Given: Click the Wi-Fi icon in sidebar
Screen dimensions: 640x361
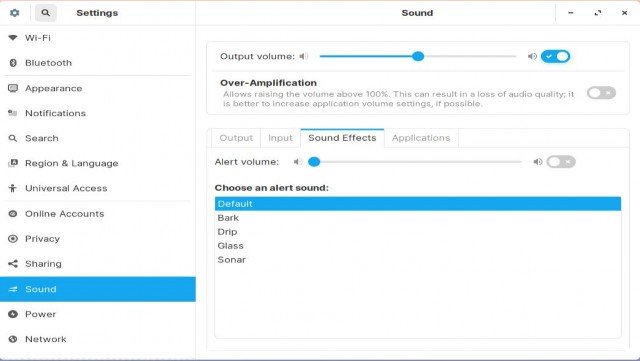Looking at the screenshot, I should [13, 38].
